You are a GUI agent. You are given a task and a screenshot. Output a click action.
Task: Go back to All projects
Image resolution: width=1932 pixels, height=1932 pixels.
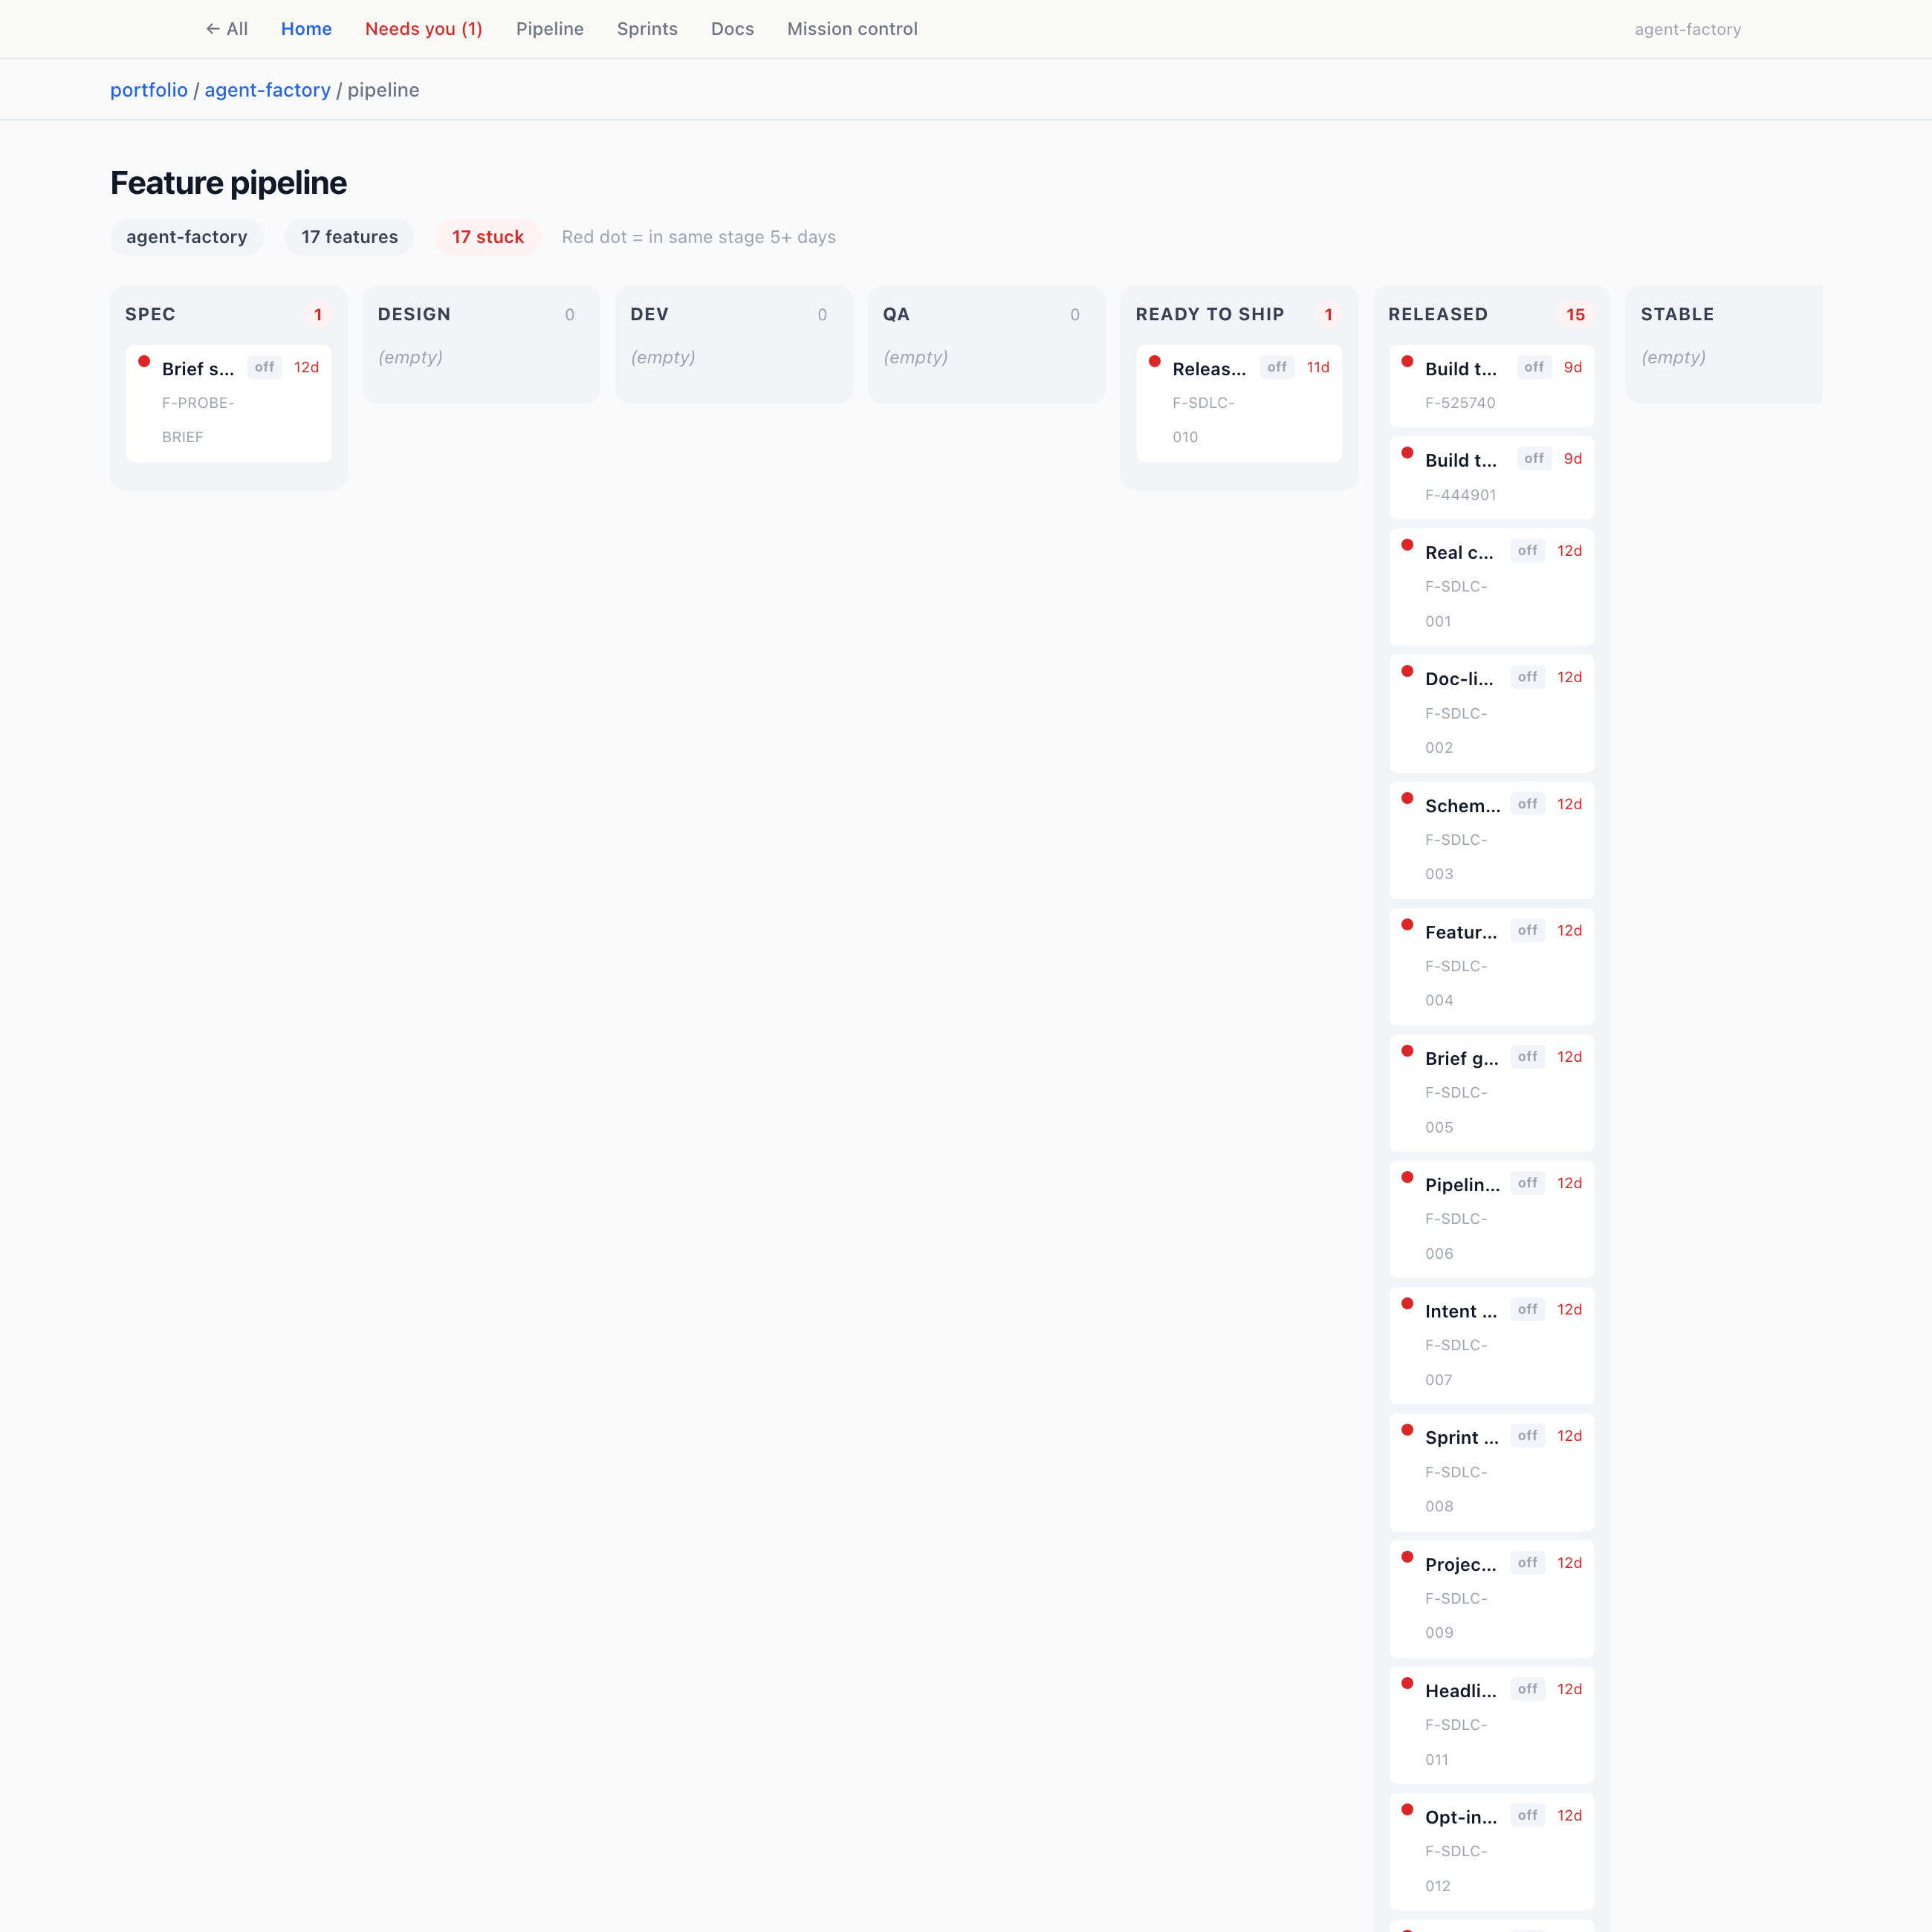pyautogui.click(x=227, y=29)
